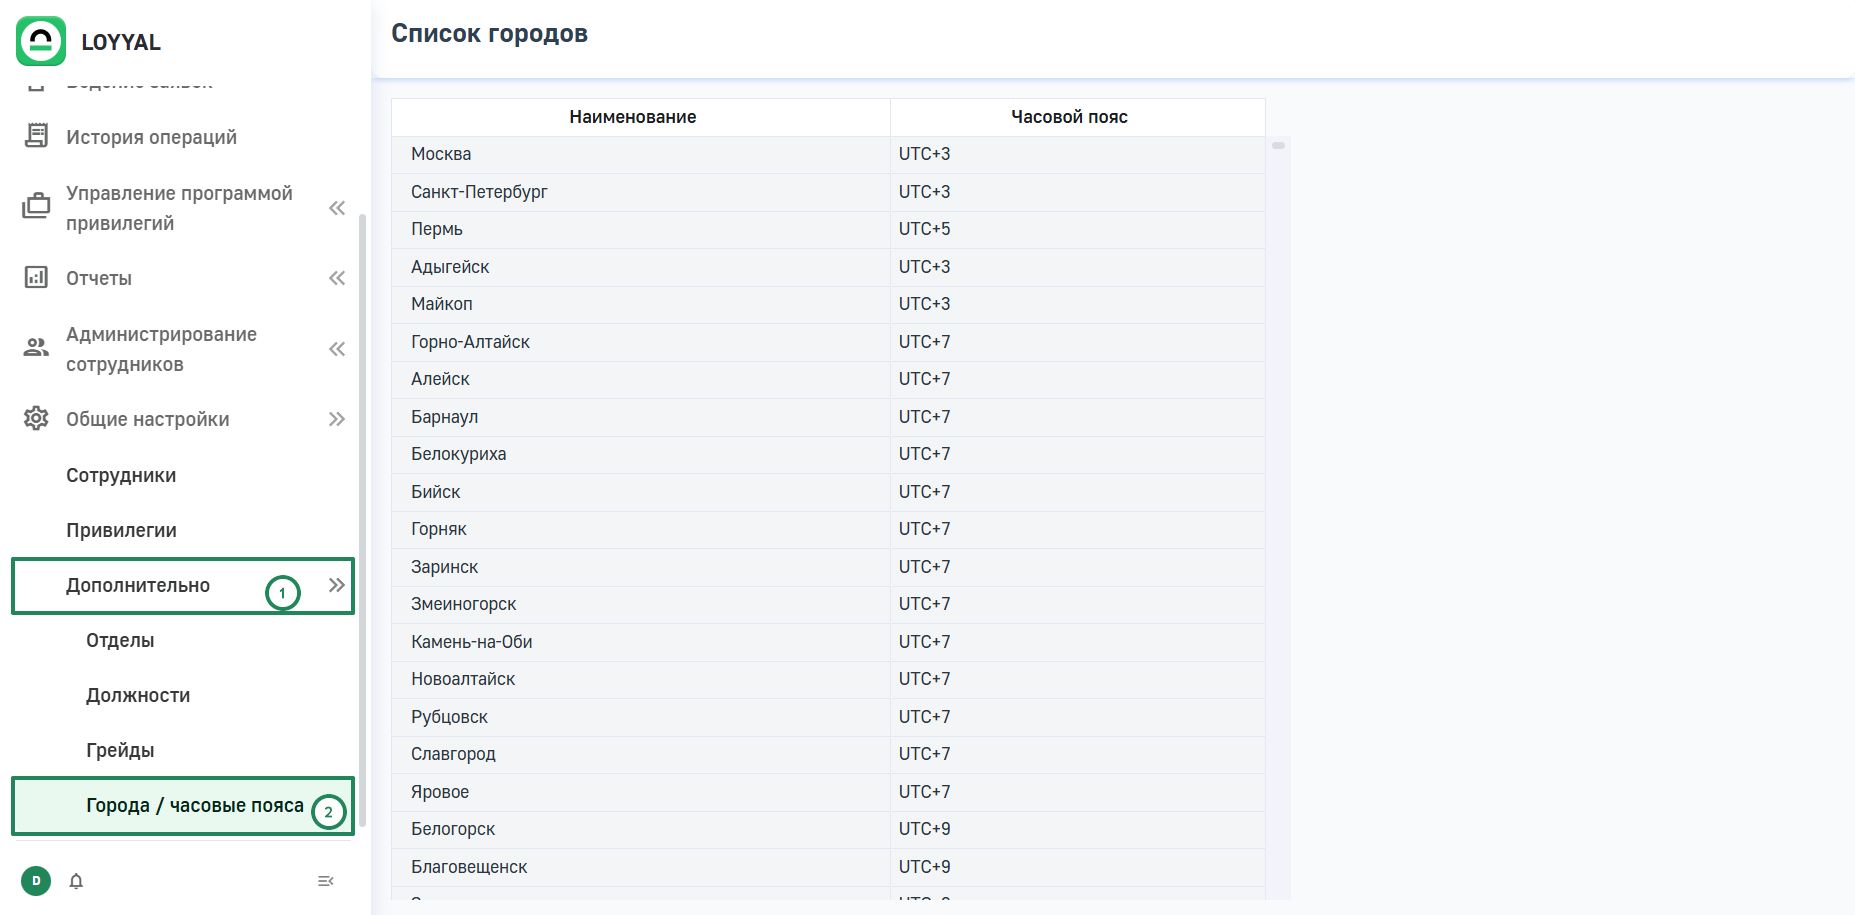This screenshot has height=915, width=1855.
Task: Open notifications bell icon
Action: (76, 881)
